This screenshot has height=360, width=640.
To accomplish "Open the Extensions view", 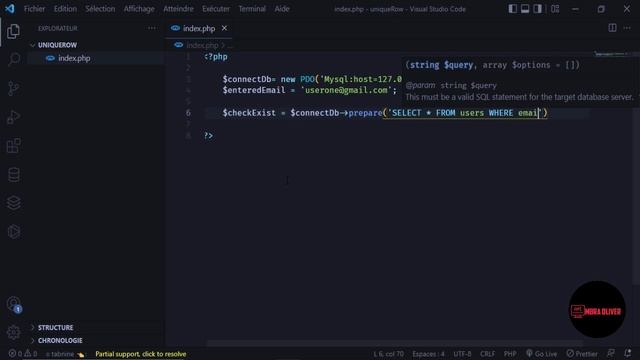I will (13, 146).
